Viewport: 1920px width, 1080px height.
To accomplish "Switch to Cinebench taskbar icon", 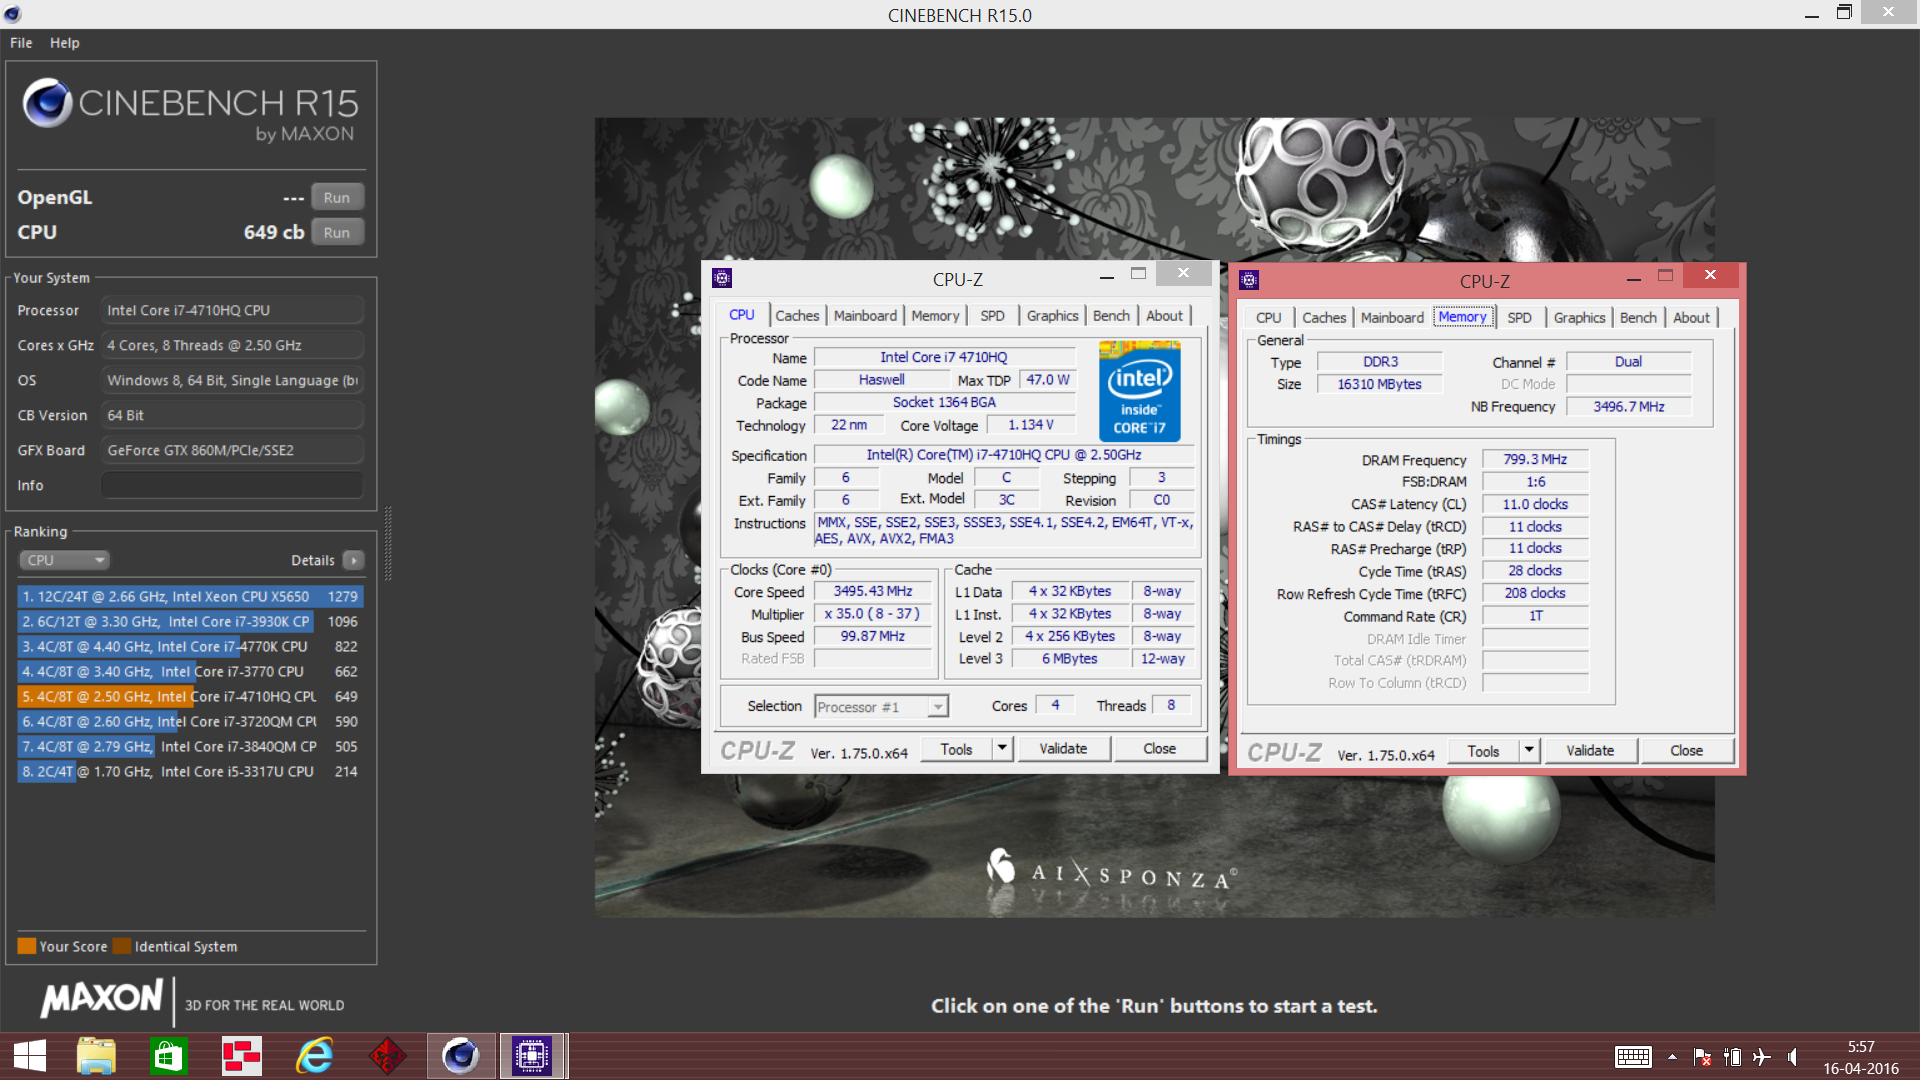I will (x=461, y=1056).
